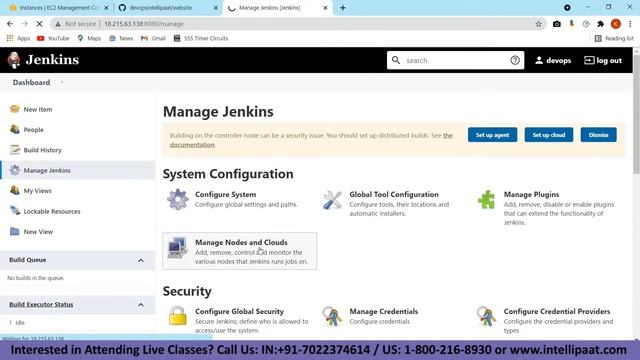Open the Apps bookmarks shortcut
Screen dimensions: 640x360
coord(18,38)
